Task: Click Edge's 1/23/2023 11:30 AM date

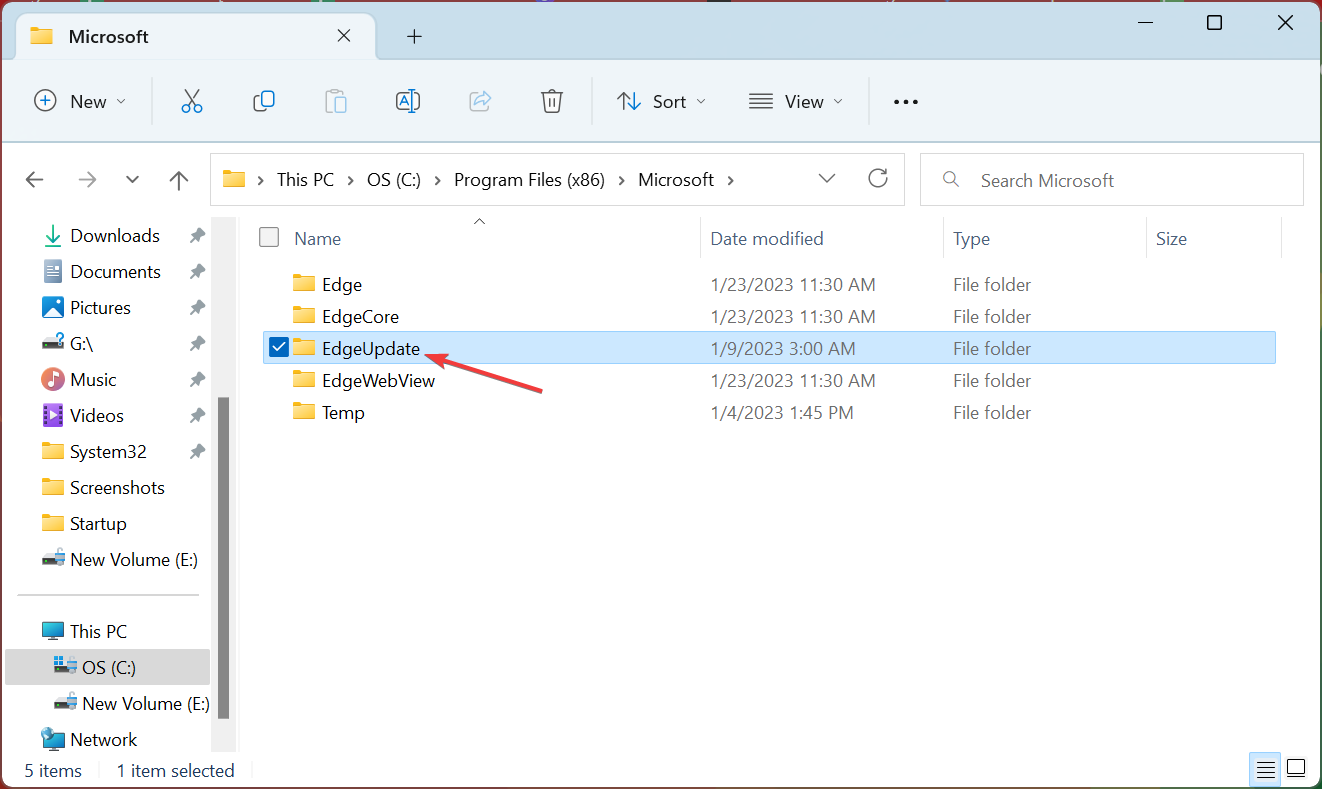Action: tap(793, 284)
